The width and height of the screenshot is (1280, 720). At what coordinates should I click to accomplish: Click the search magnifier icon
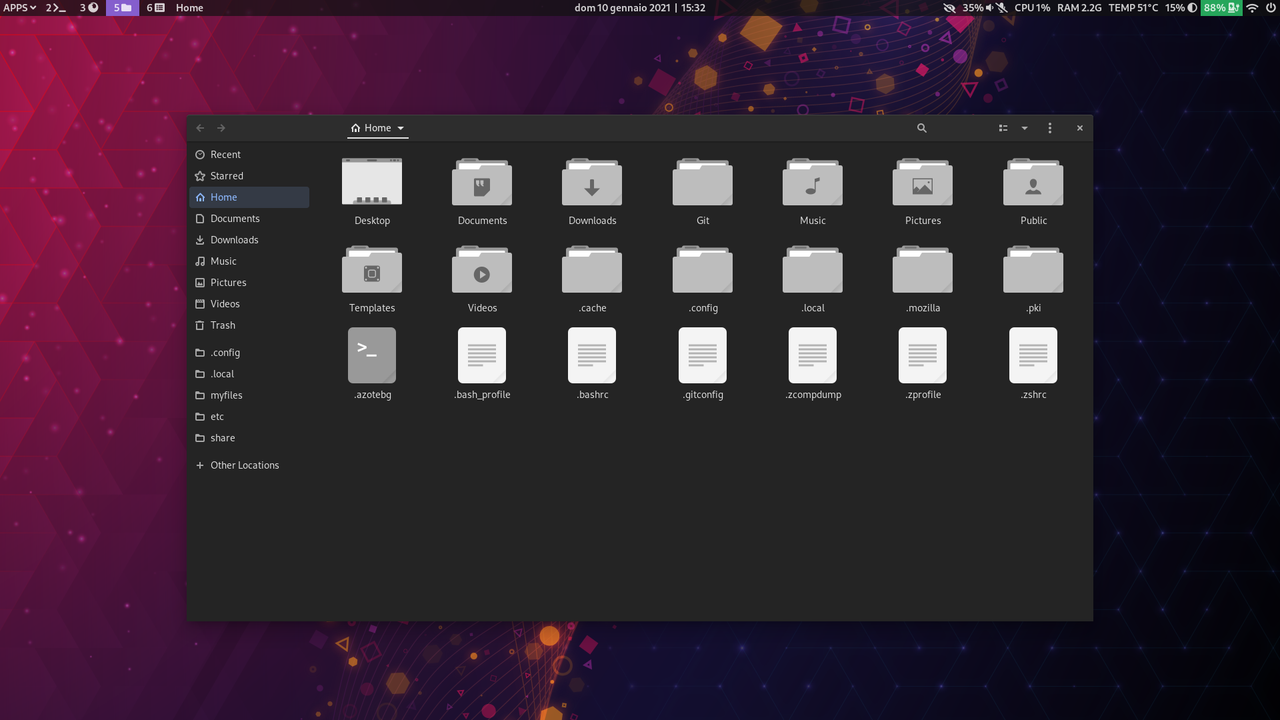click(x=922, y=128)
